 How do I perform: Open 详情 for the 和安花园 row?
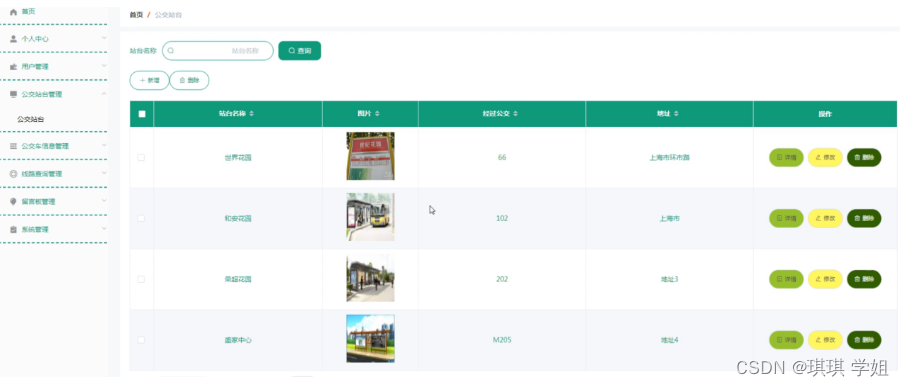tap(786, 218)
